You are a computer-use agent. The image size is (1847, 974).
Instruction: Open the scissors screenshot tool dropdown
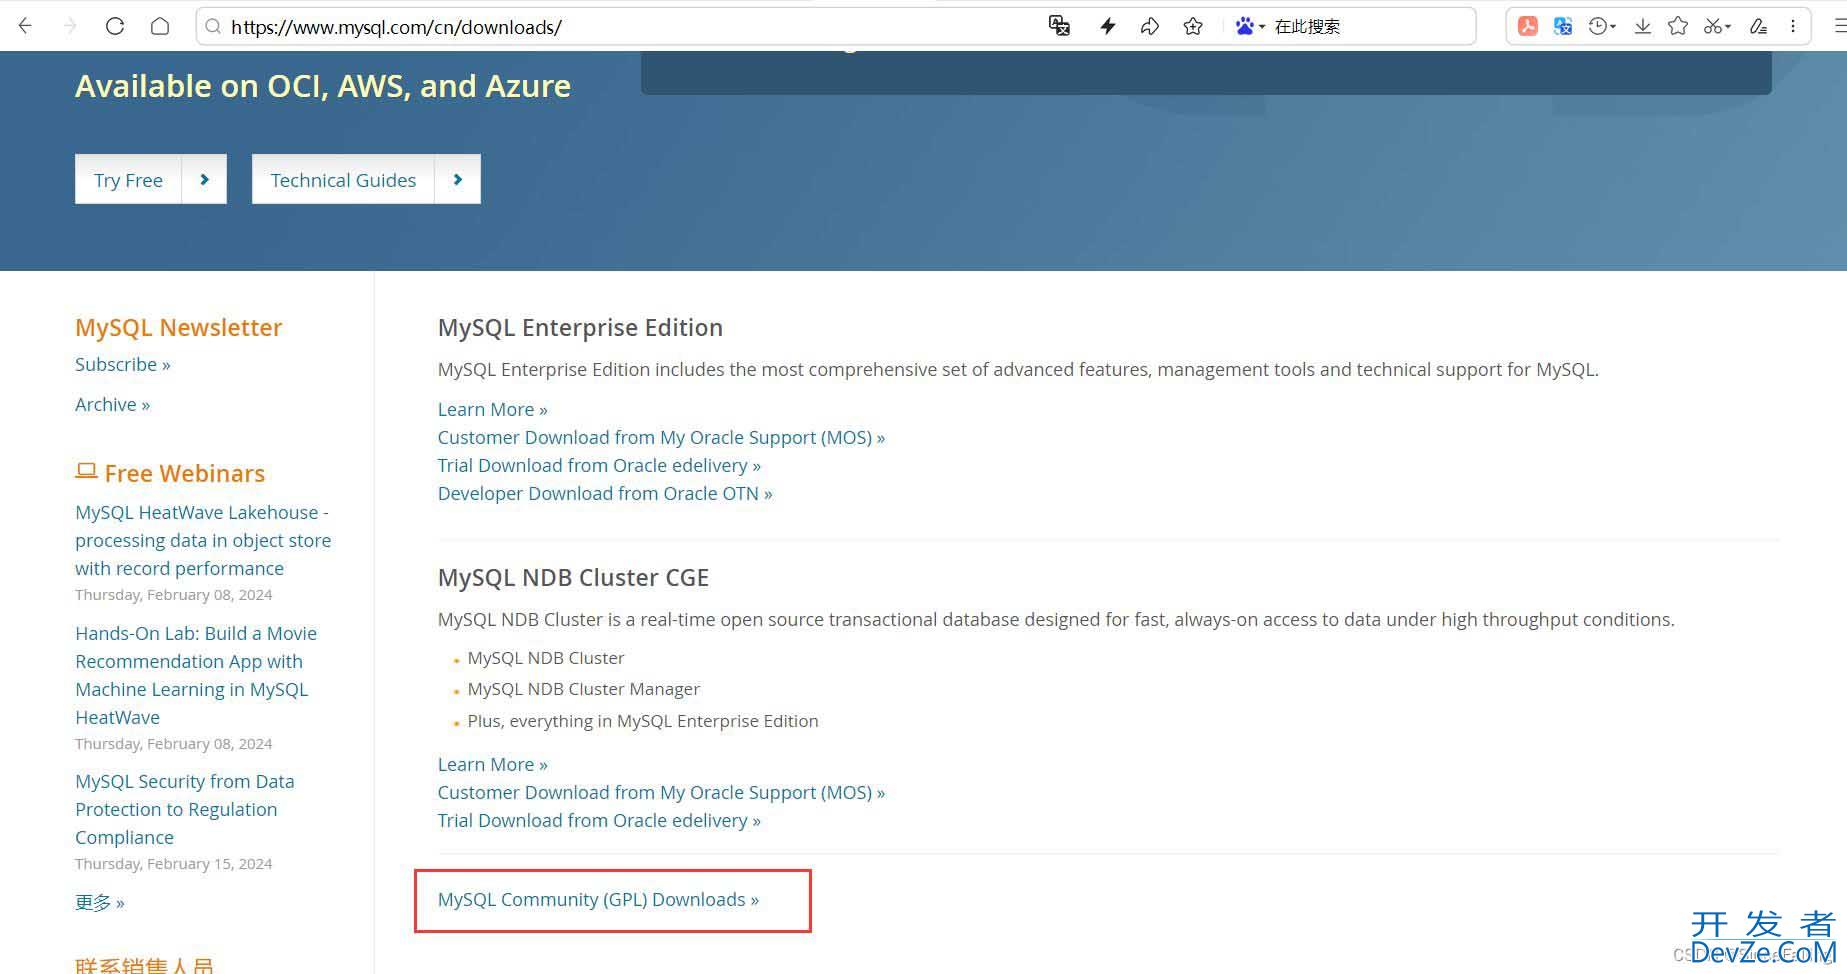(1717, 26)
